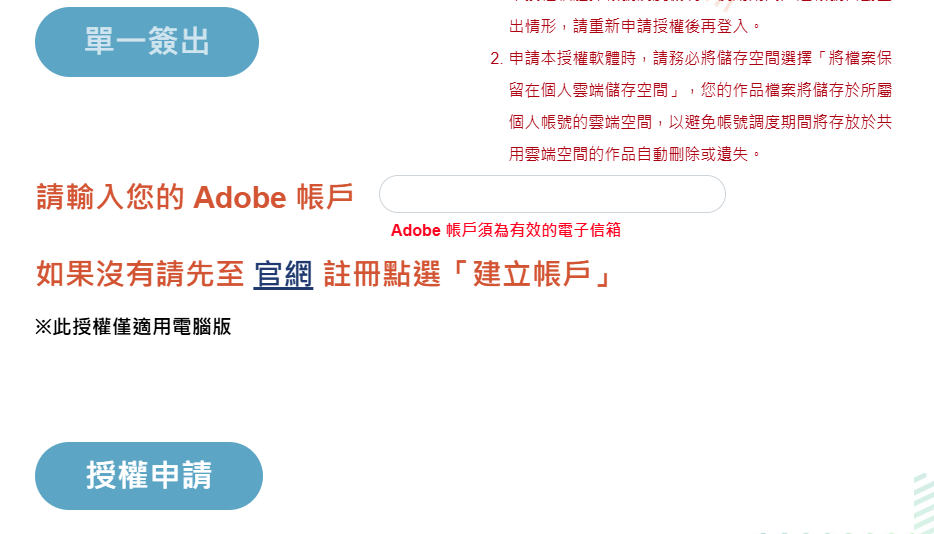
Task: Click the line 出情形，請重新申請授權後再登入
Action: pos(635,25)
